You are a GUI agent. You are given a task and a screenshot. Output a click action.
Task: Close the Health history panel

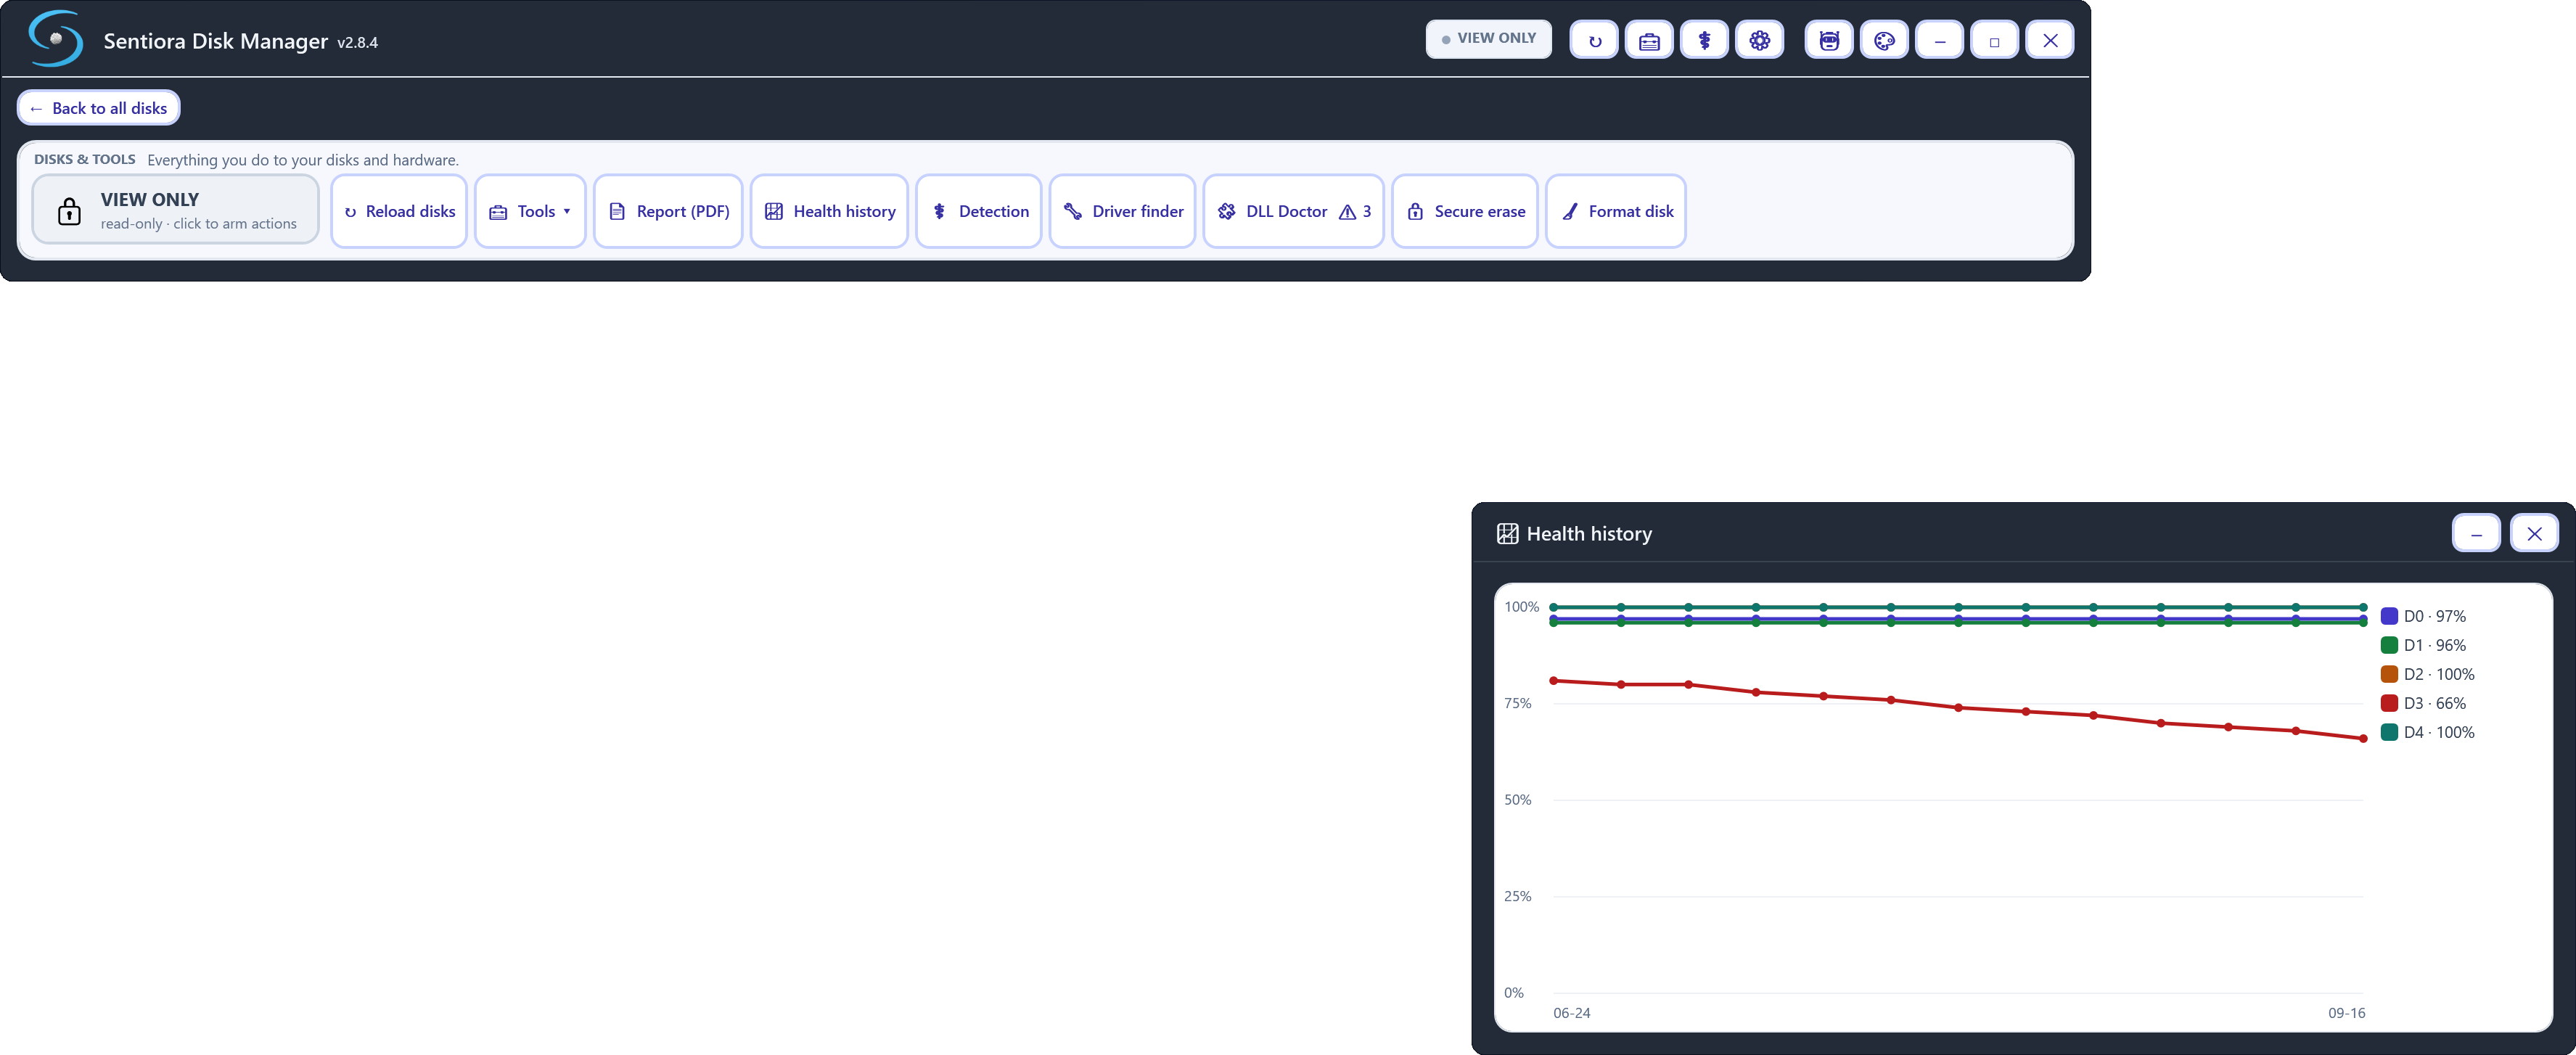2534,533
